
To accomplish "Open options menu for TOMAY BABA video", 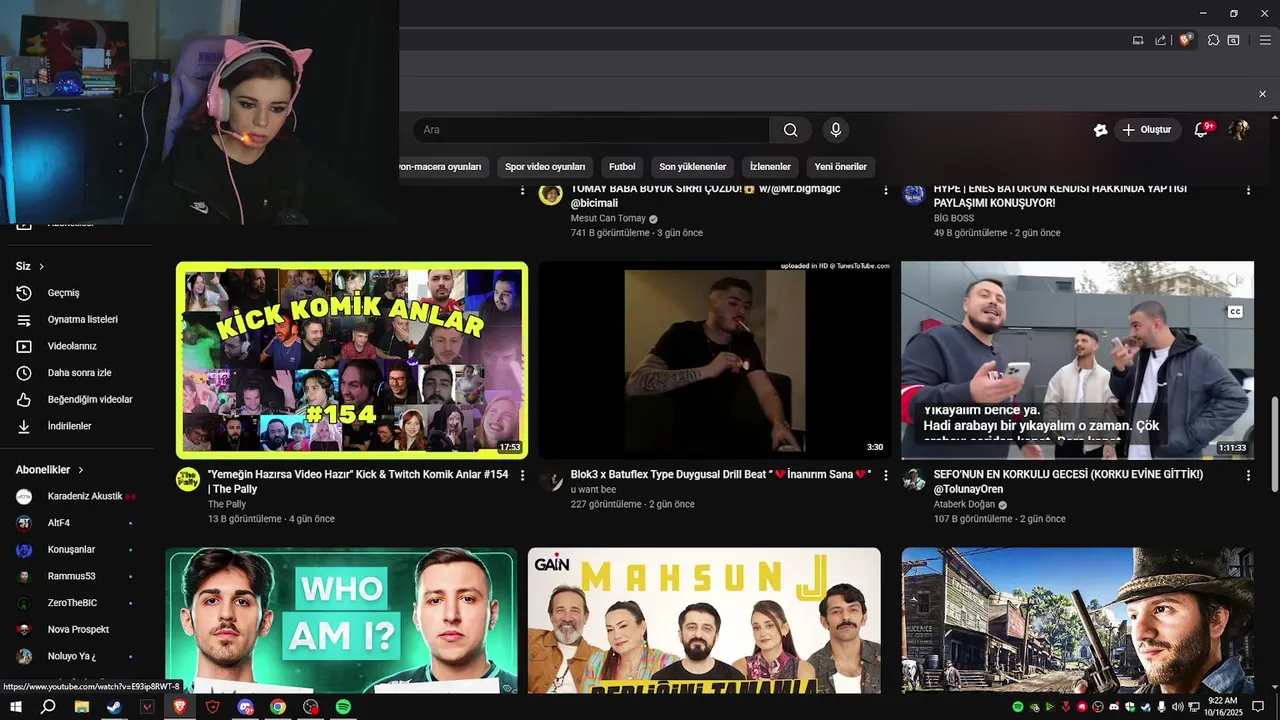I will coord(885,189).
